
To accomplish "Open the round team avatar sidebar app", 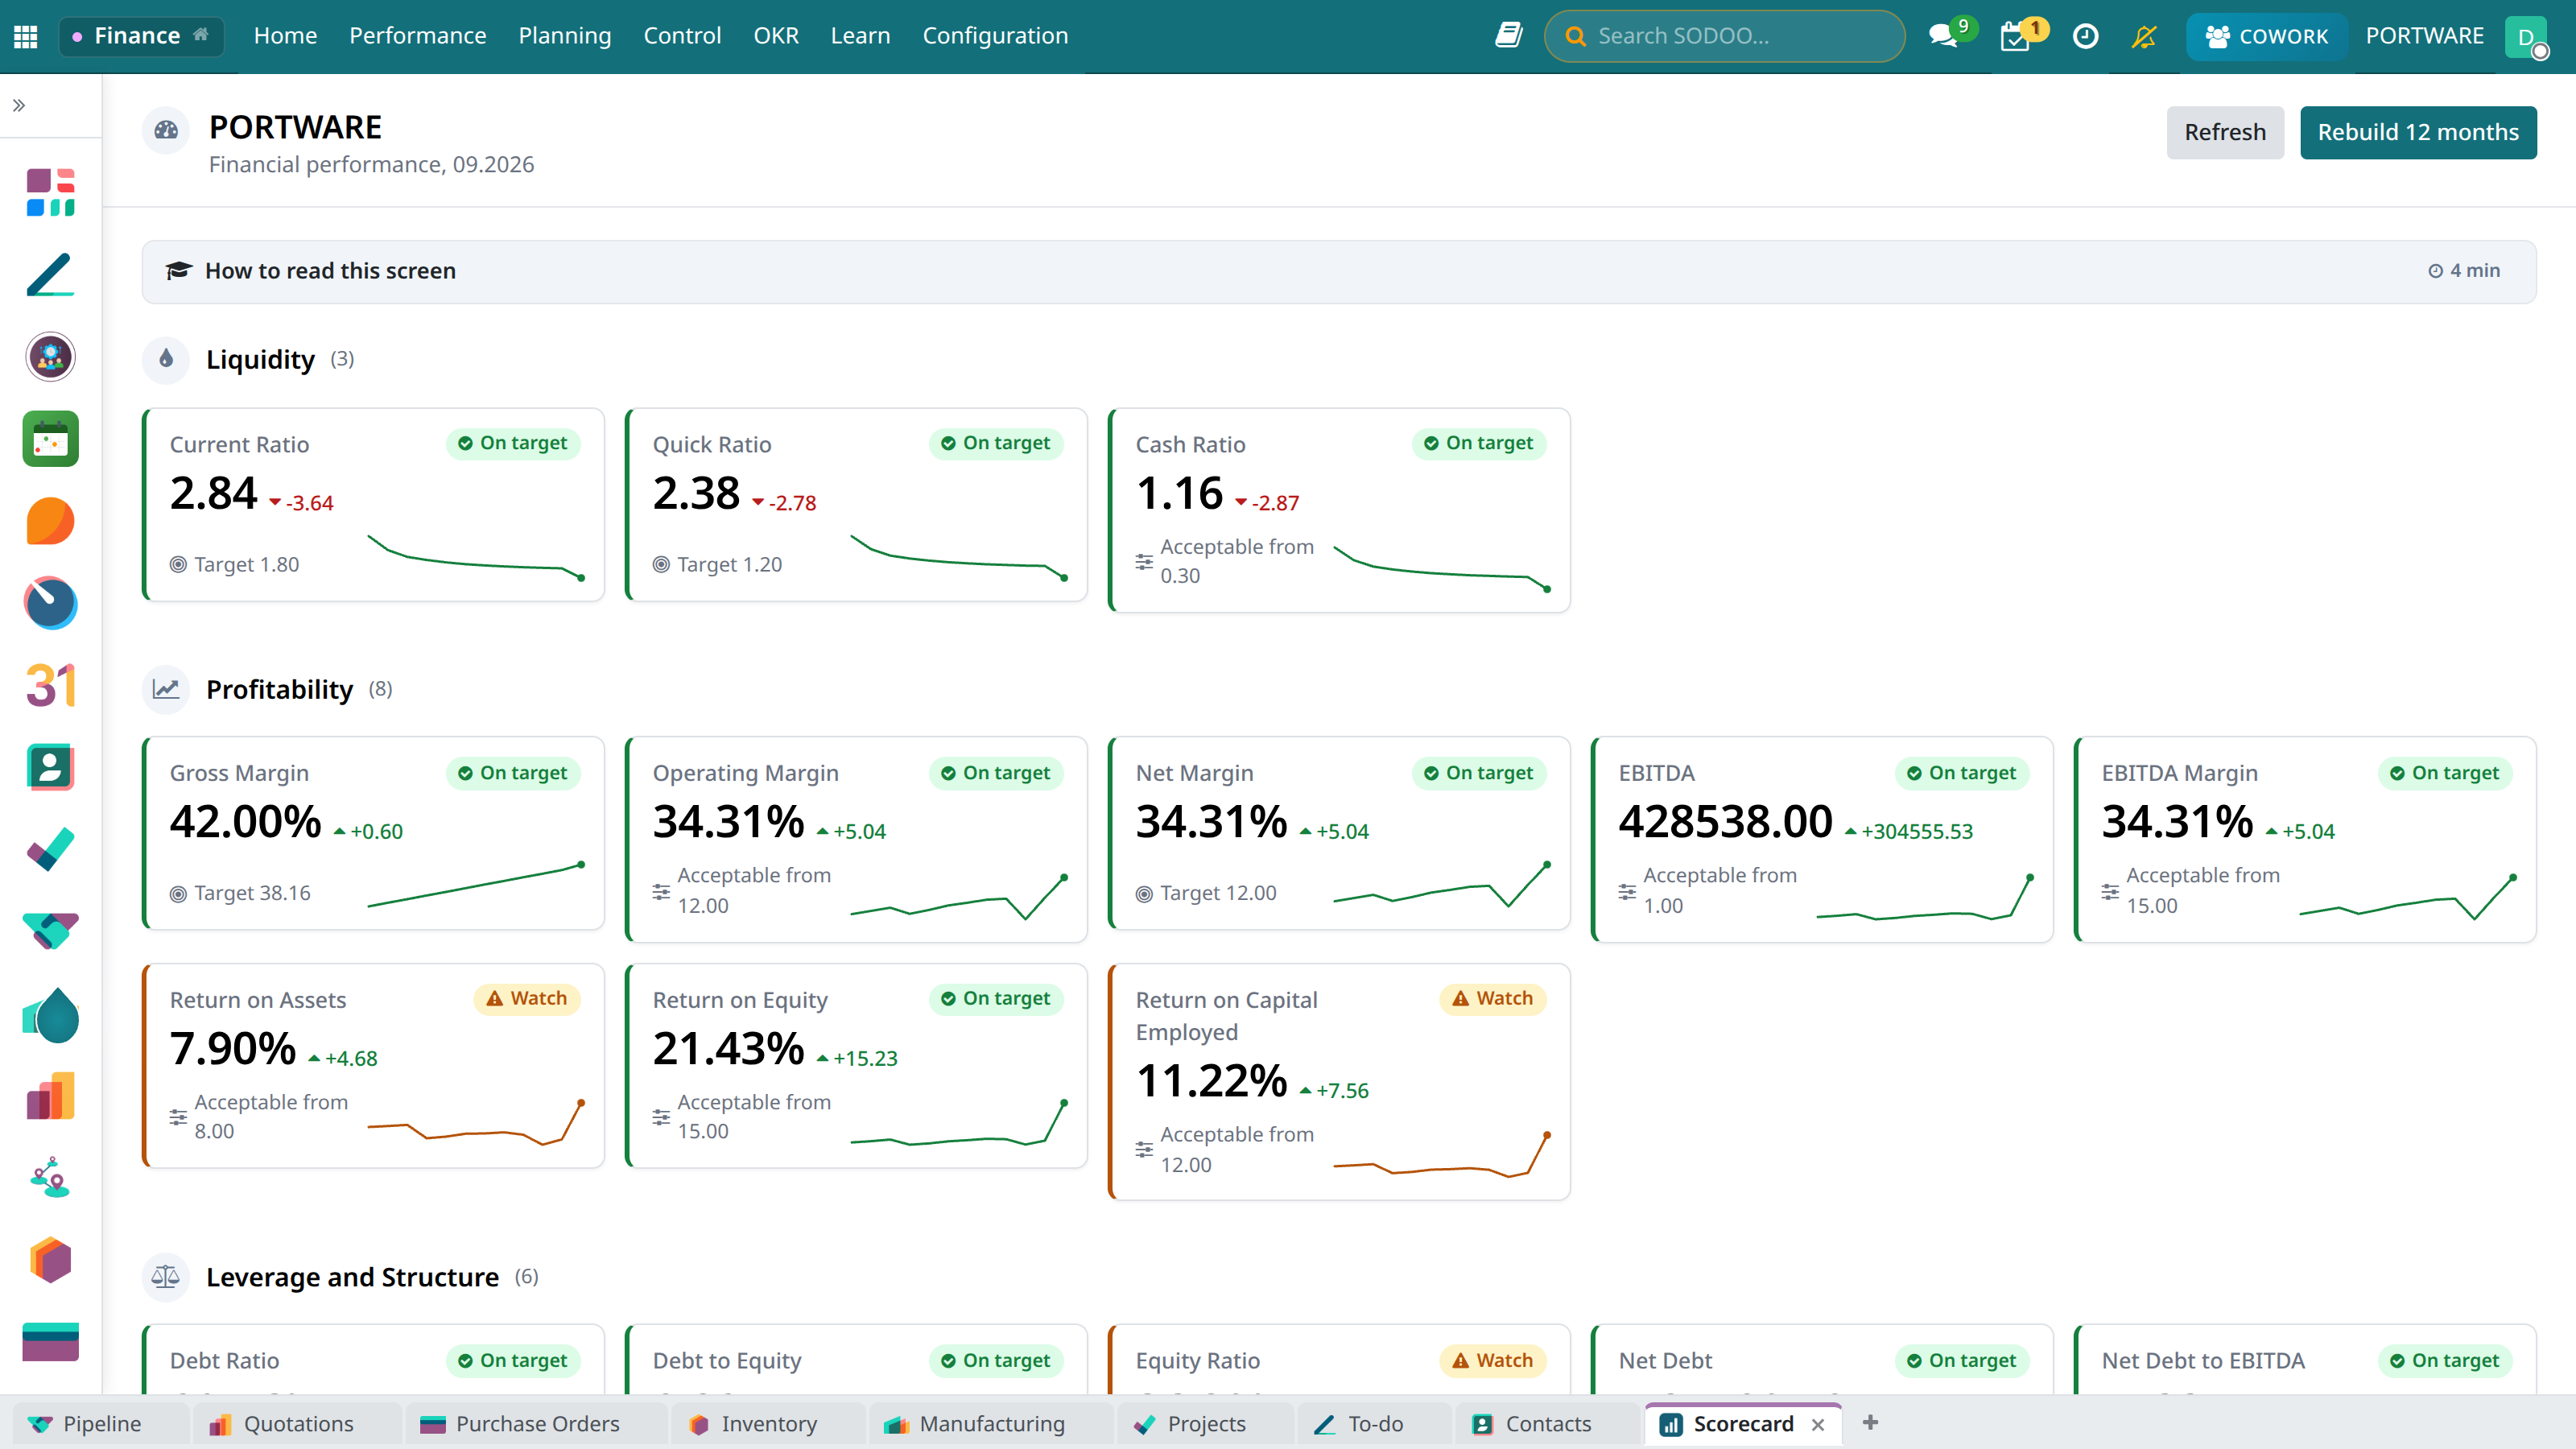I will [x=50, y=356].
